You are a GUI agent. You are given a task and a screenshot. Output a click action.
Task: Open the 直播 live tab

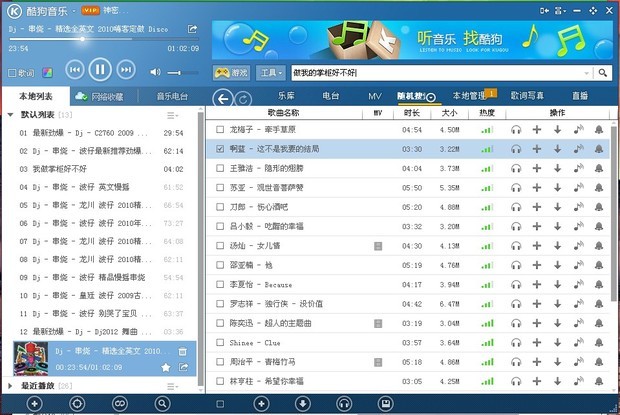[x=580, y=96]
